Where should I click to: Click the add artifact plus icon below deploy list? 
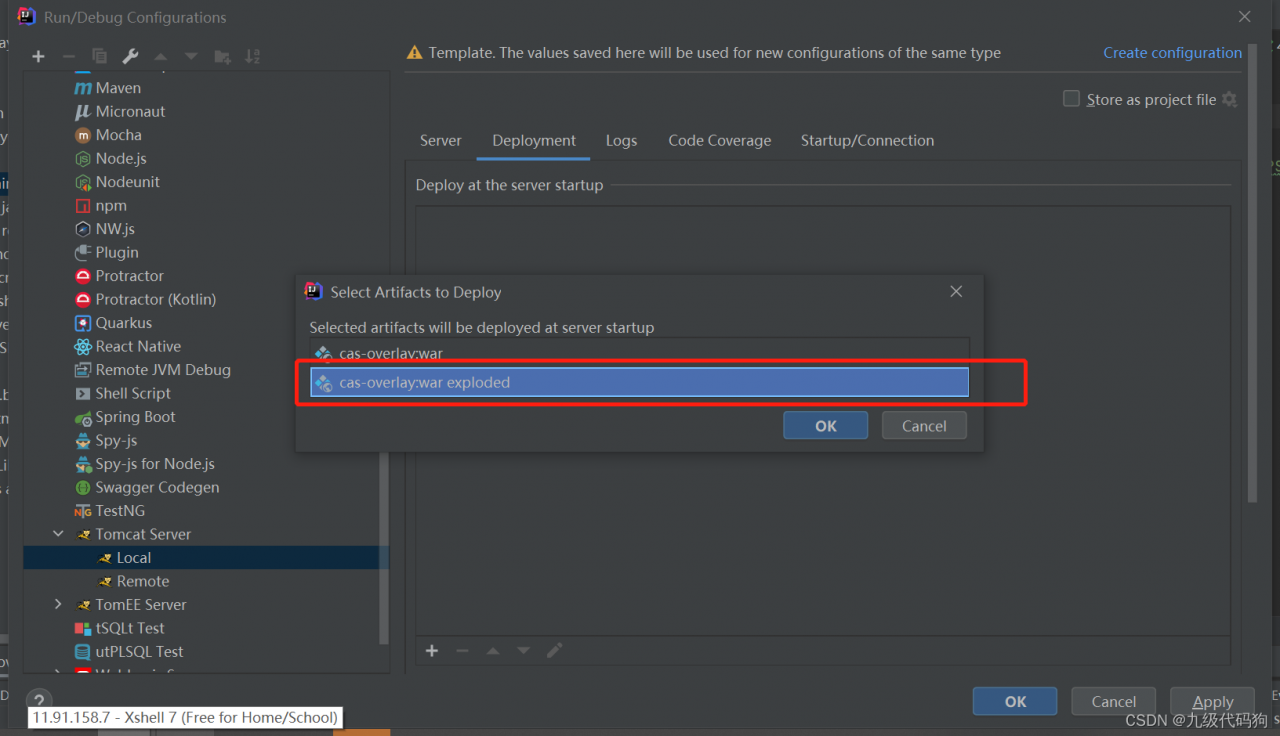click(x=432, y=651)
